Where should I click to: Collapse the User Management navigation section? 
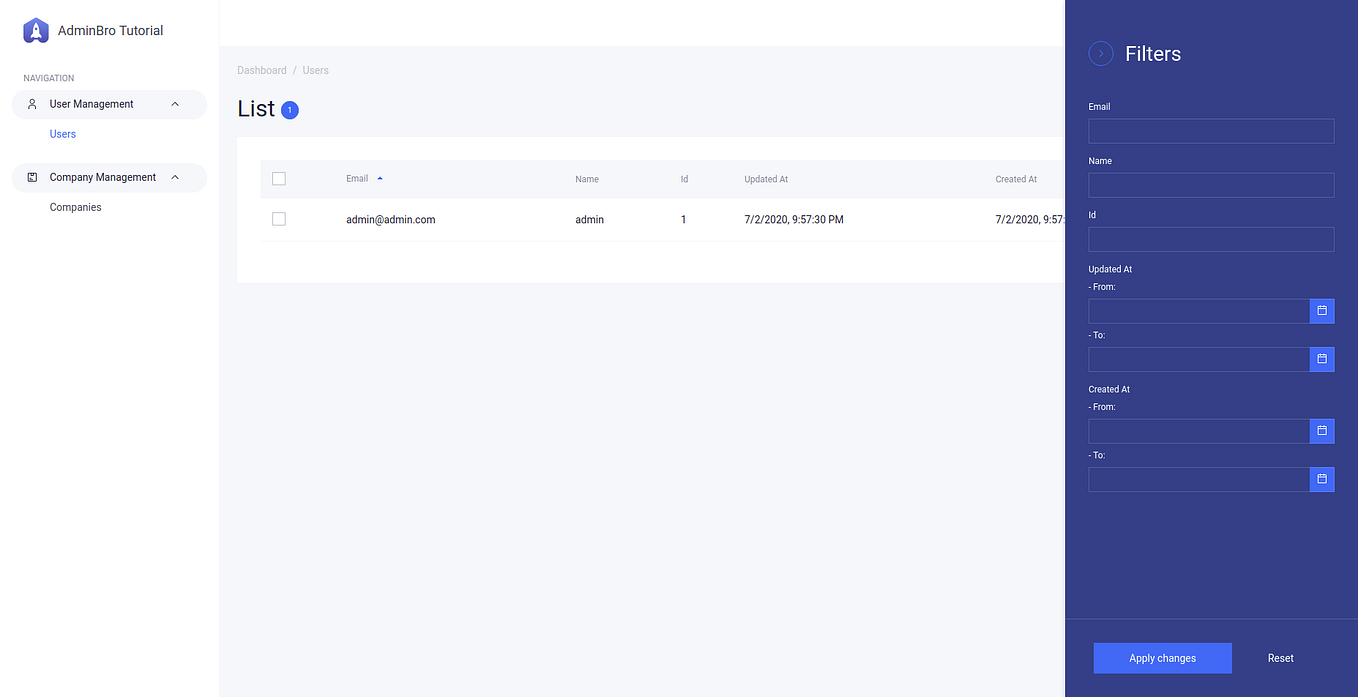point(175,104)
